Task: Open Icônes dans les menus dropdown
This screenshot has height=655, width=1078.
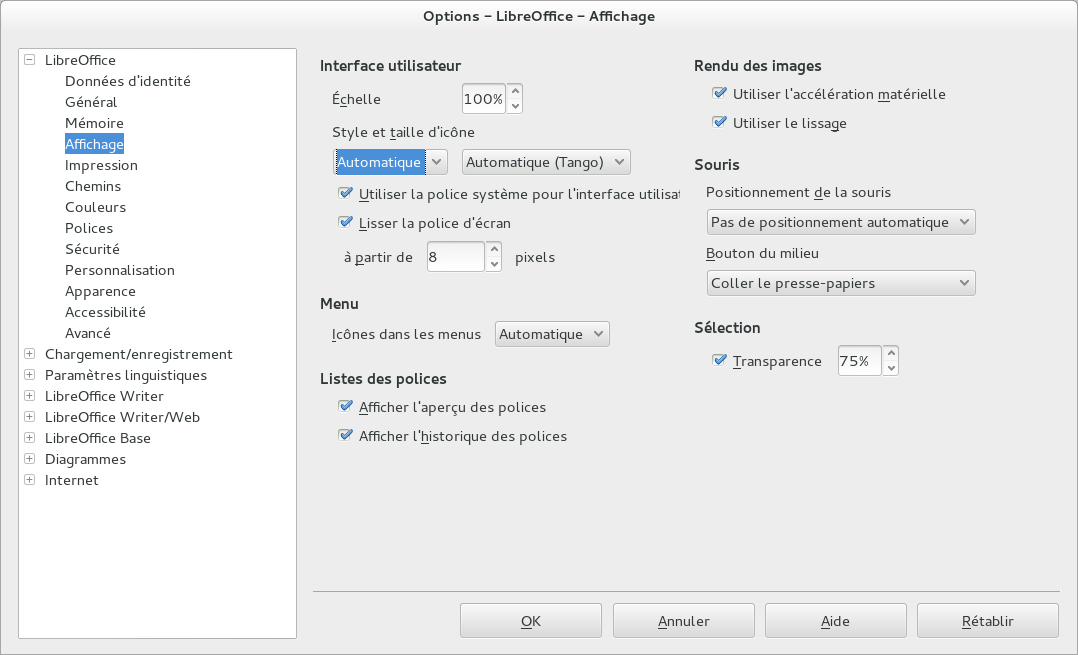Action: point(552,334)
